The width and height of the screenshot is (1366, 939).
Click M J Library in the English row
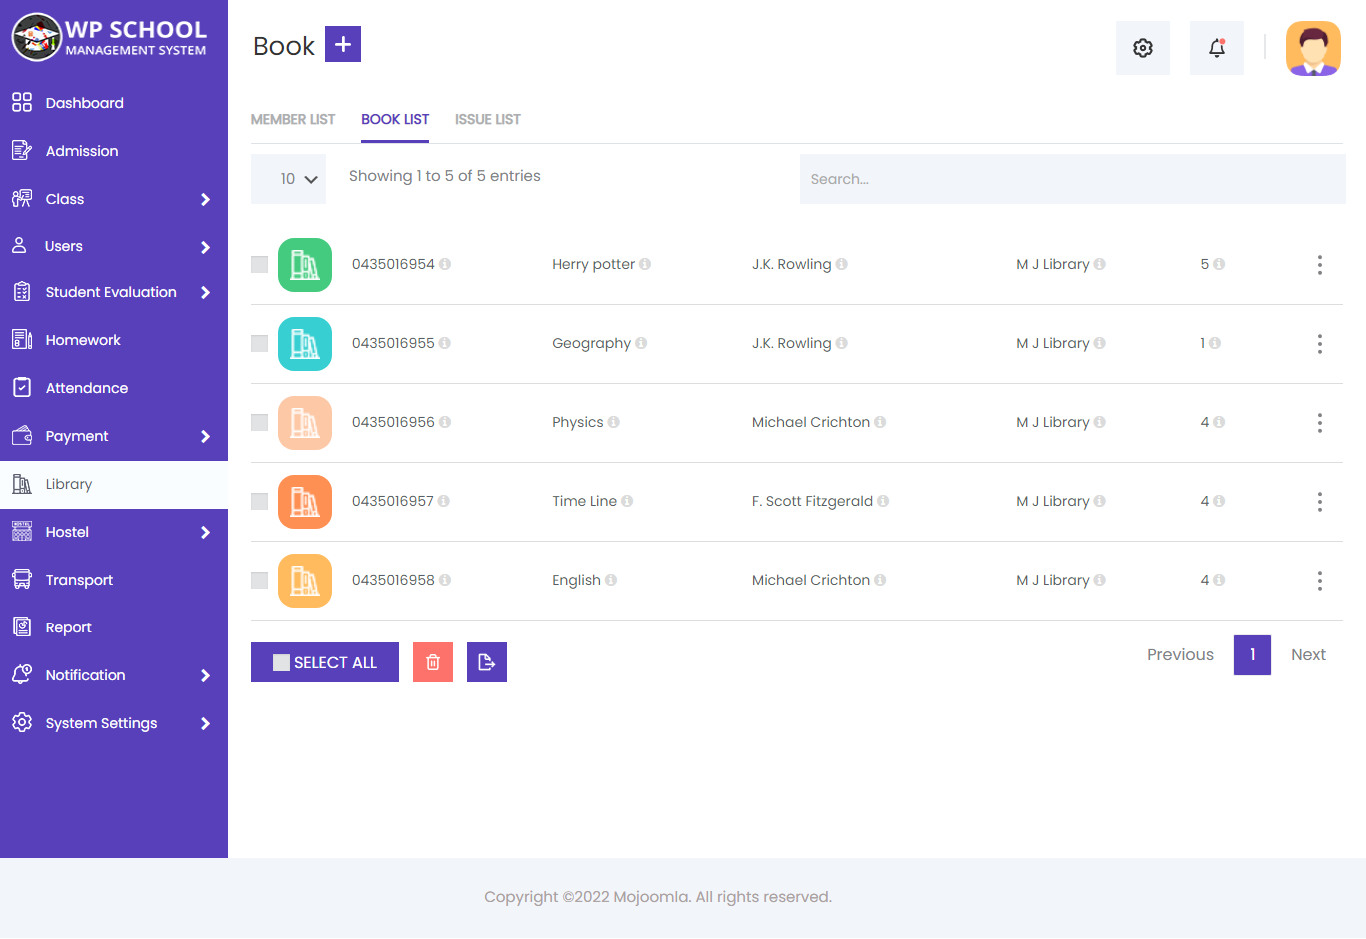(x=1053, y=580)
